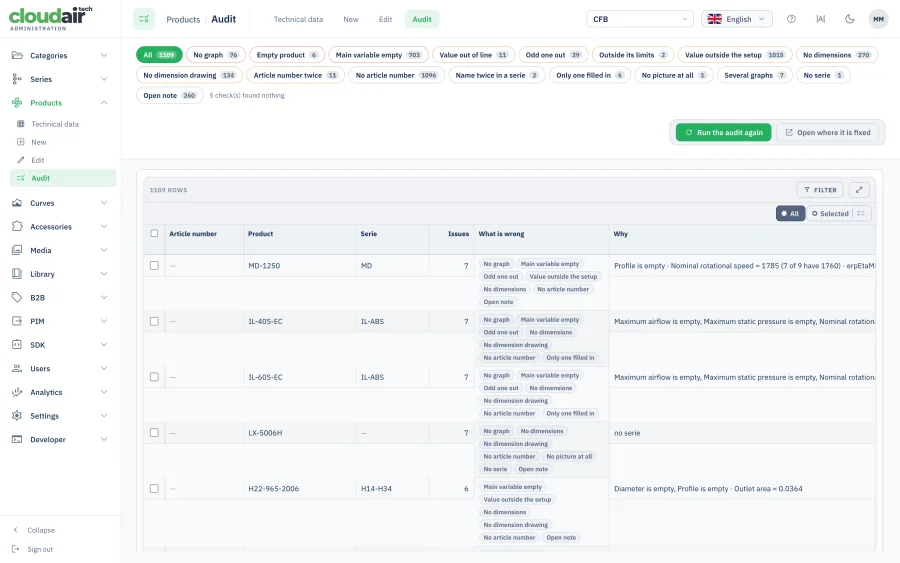Click the audit icon beside the breadcrumb

click(x=144, y=19)
